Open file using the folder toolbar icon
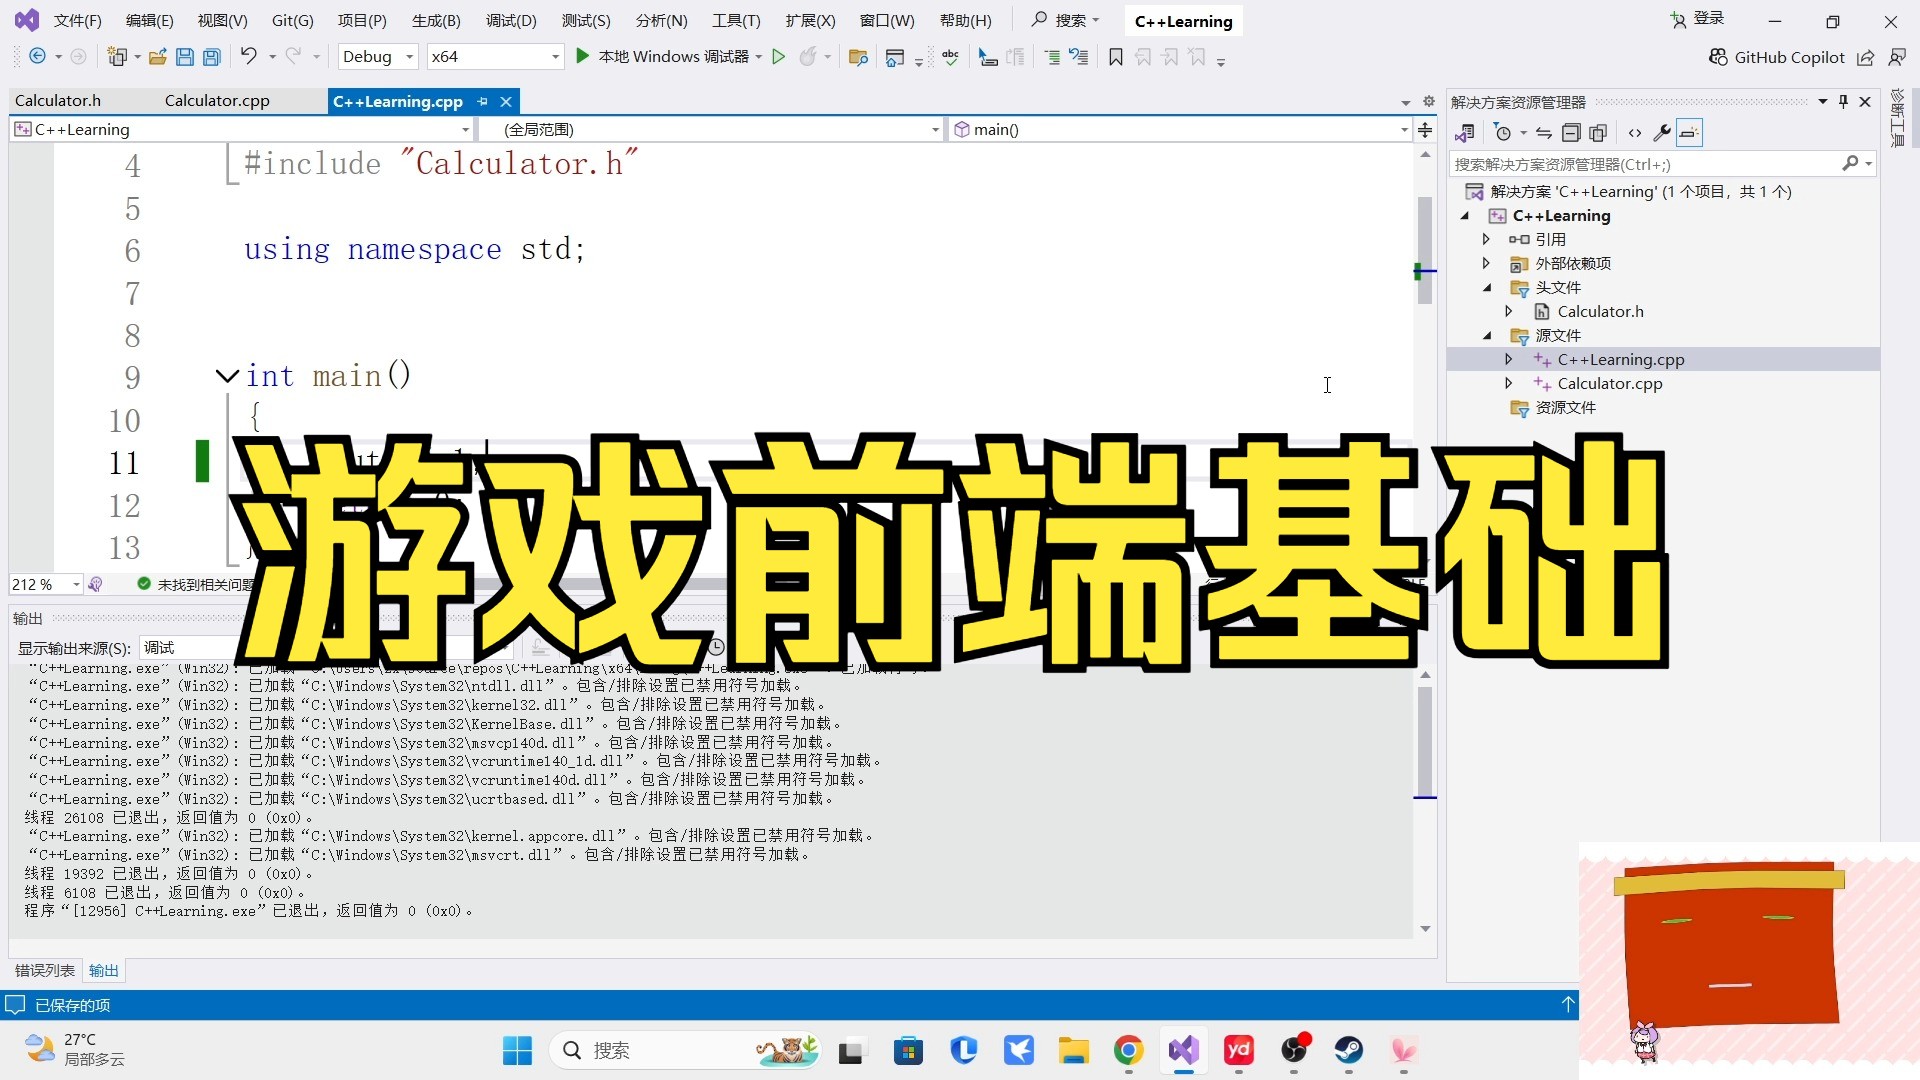This screenshot has height=1080, width=1920. pos(157,57)
